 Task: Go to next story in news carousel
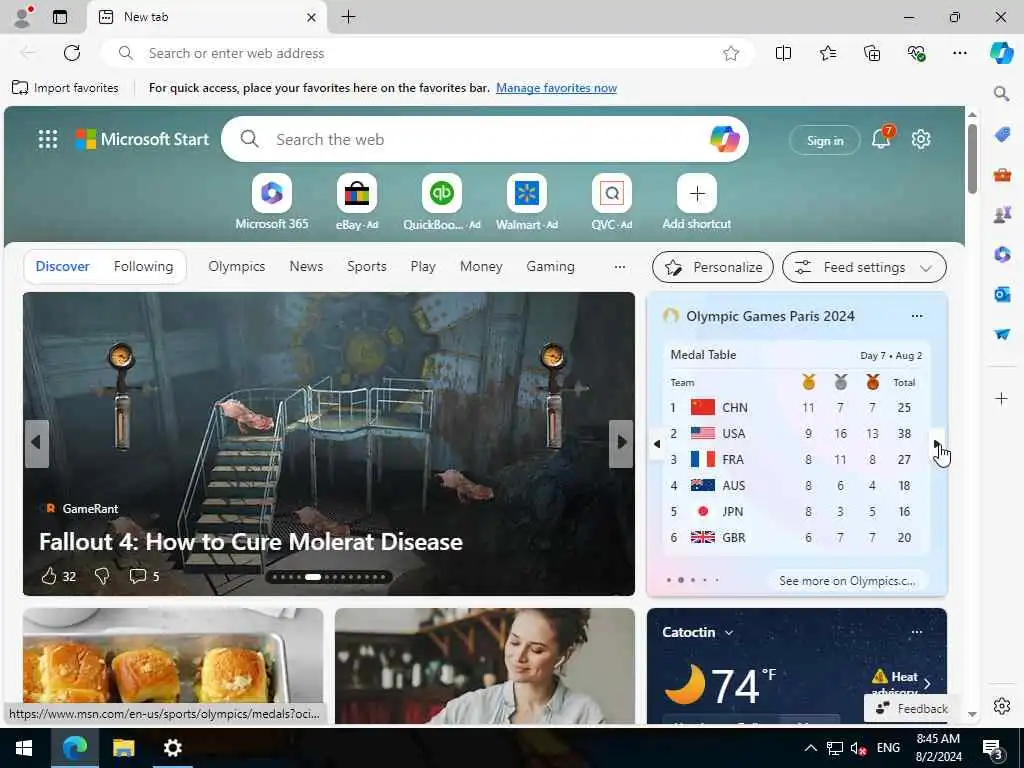[621, 443]
